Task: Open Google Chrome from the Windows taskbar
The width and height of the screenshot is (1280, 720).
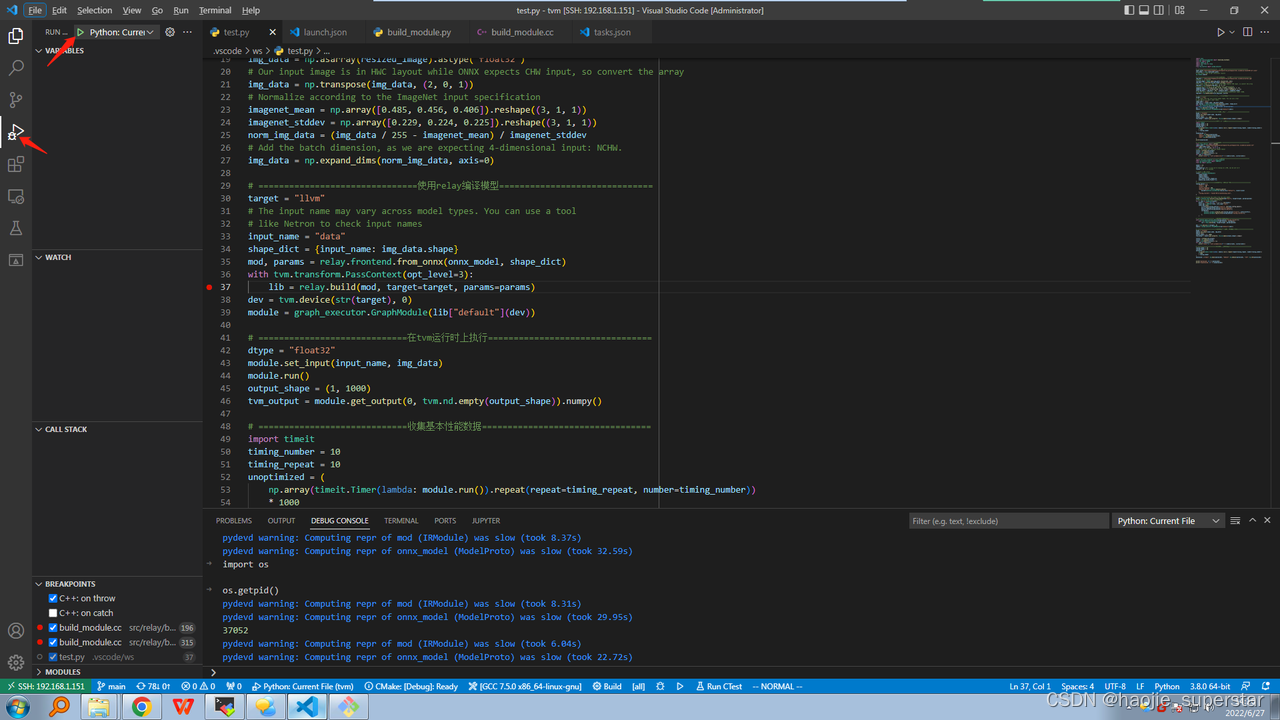Action: pos(141,706)
